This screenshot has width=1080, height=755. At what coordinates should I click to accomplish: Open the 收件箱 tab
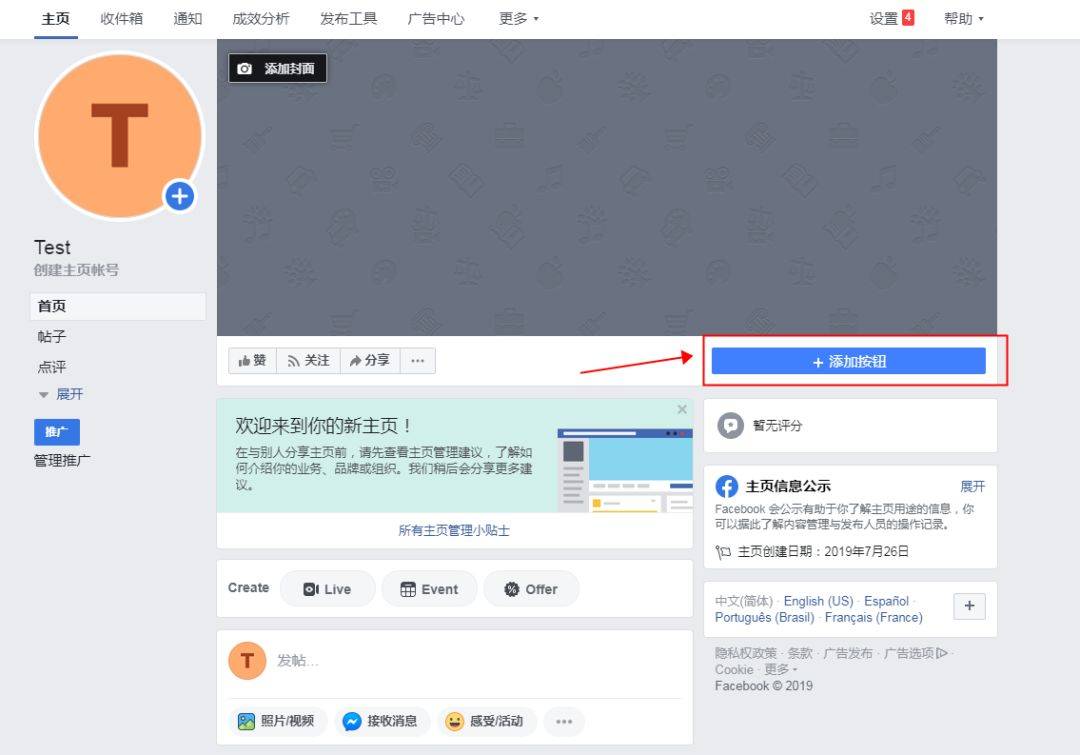click(x=122, y=19)
